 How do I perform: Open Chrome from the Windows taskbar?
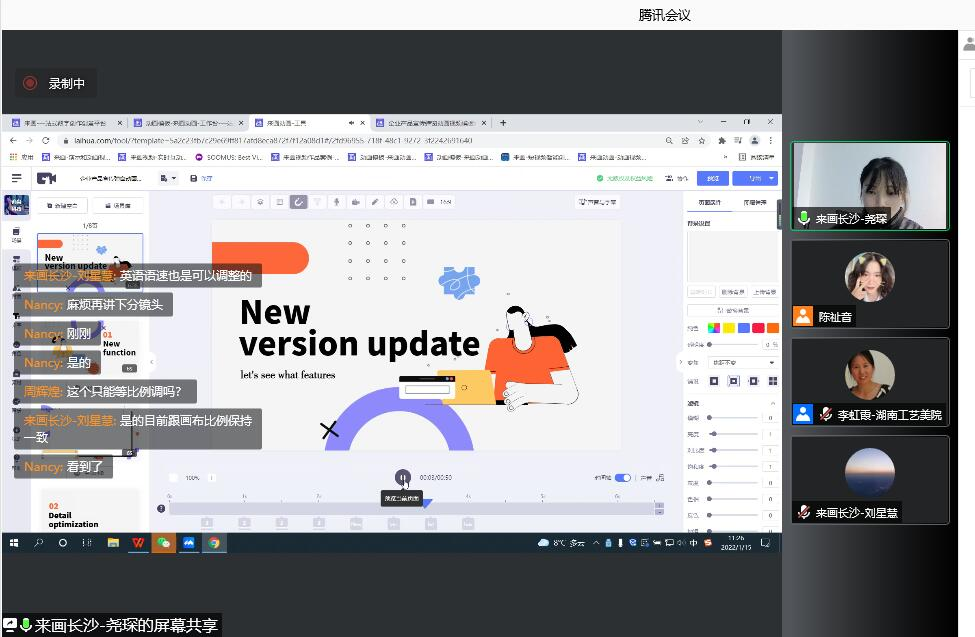tap(213, 543)
